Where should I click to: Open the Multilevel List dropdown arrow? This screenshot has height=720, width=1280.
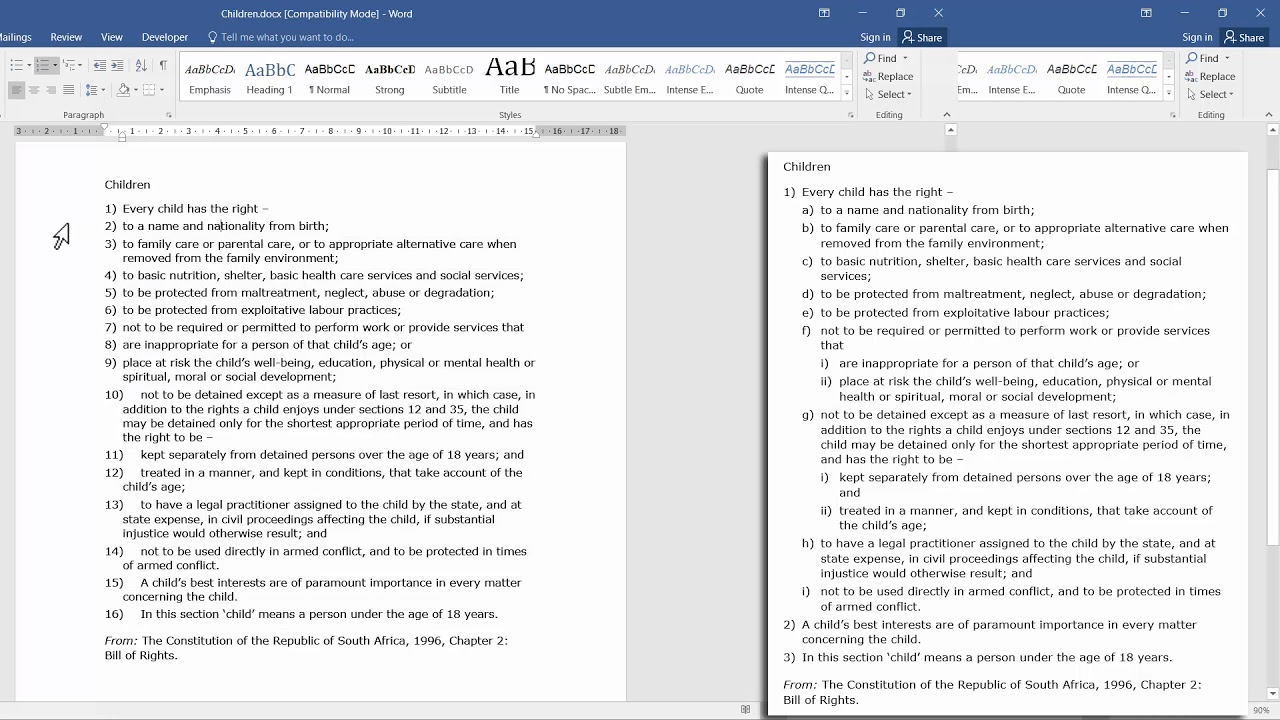81,65
